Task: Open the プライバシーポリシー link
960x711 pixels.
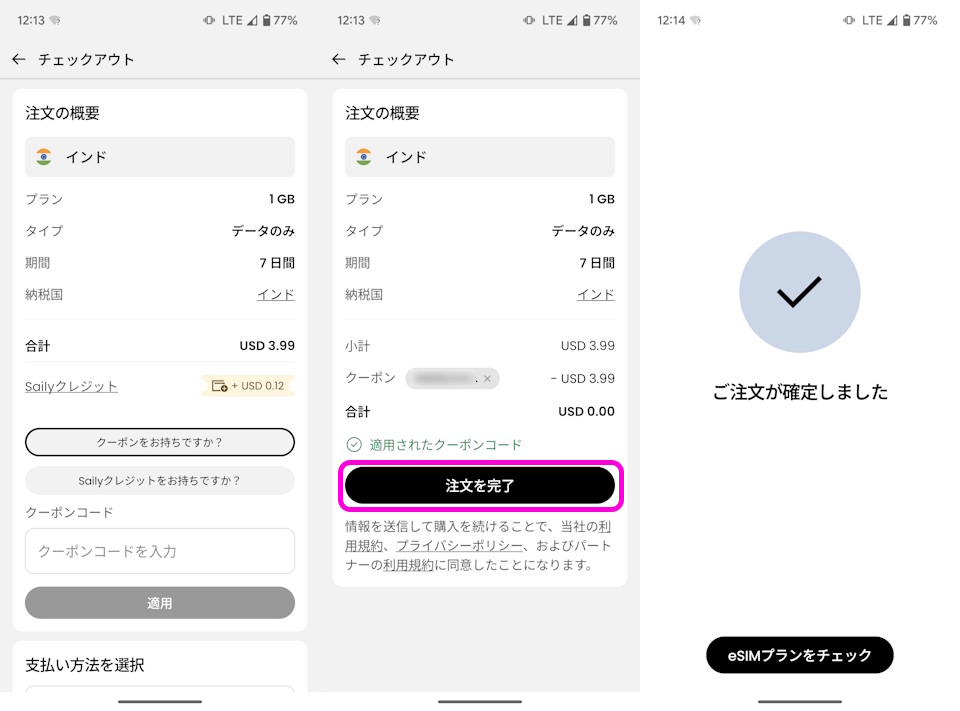Action: [459, 546]
